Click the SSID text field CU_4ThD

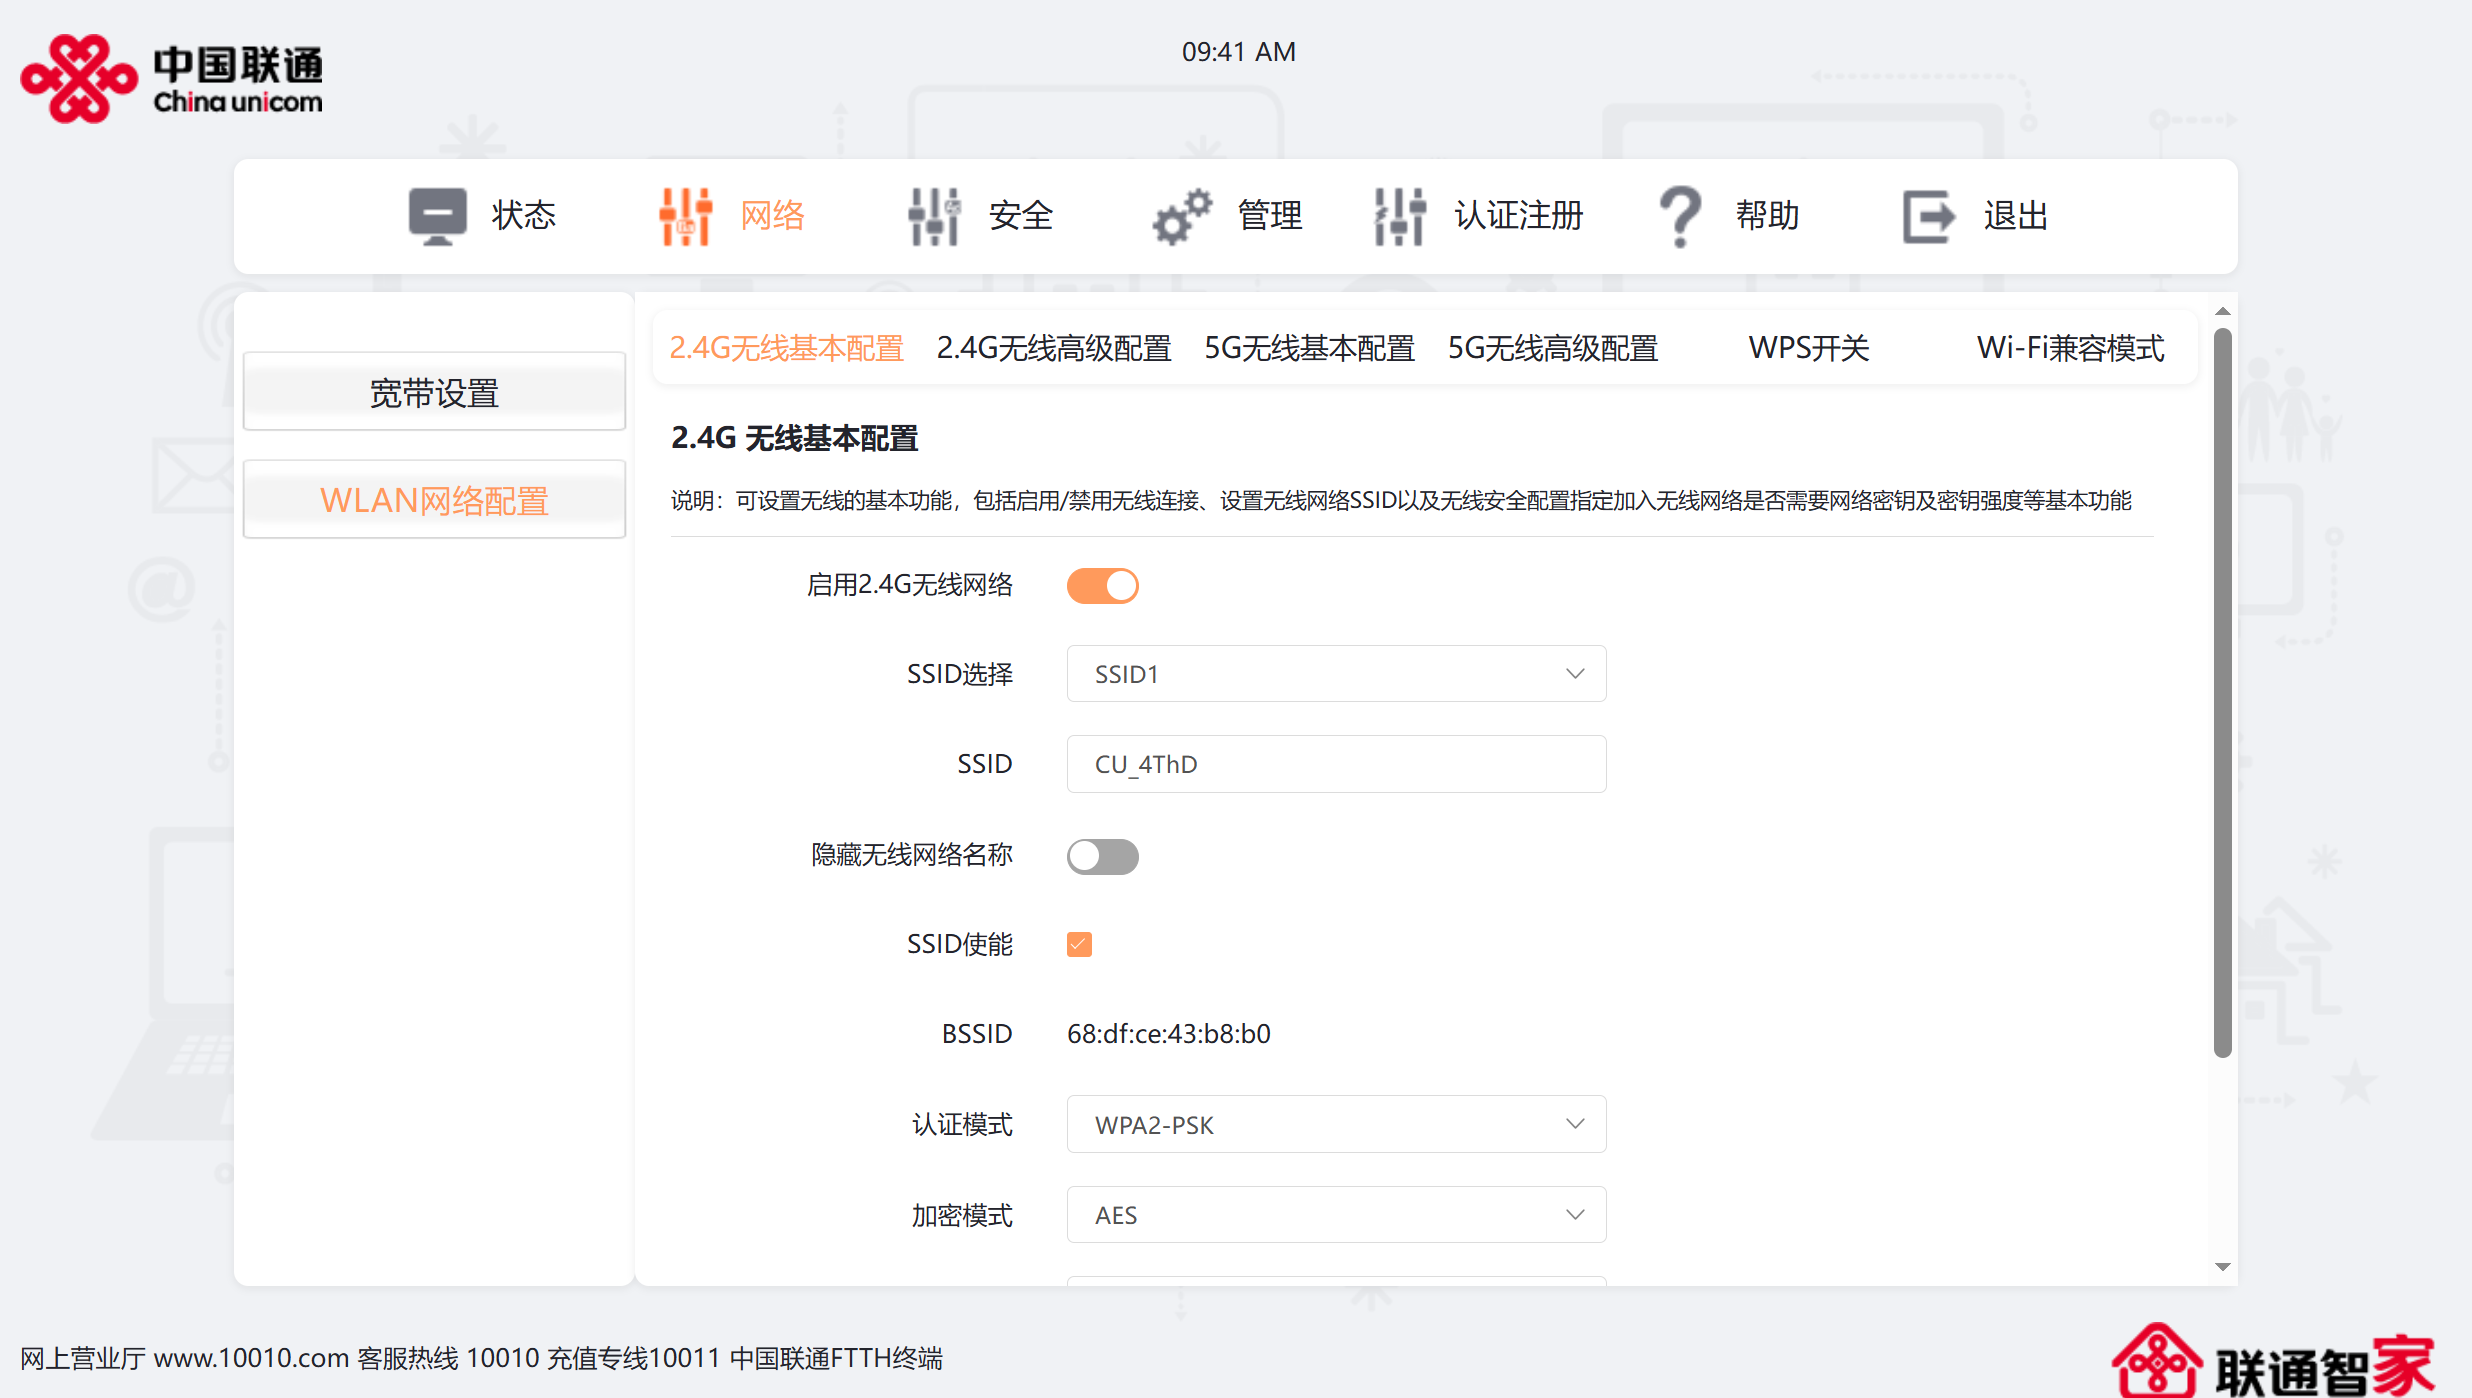click(x=1336, y=764)
